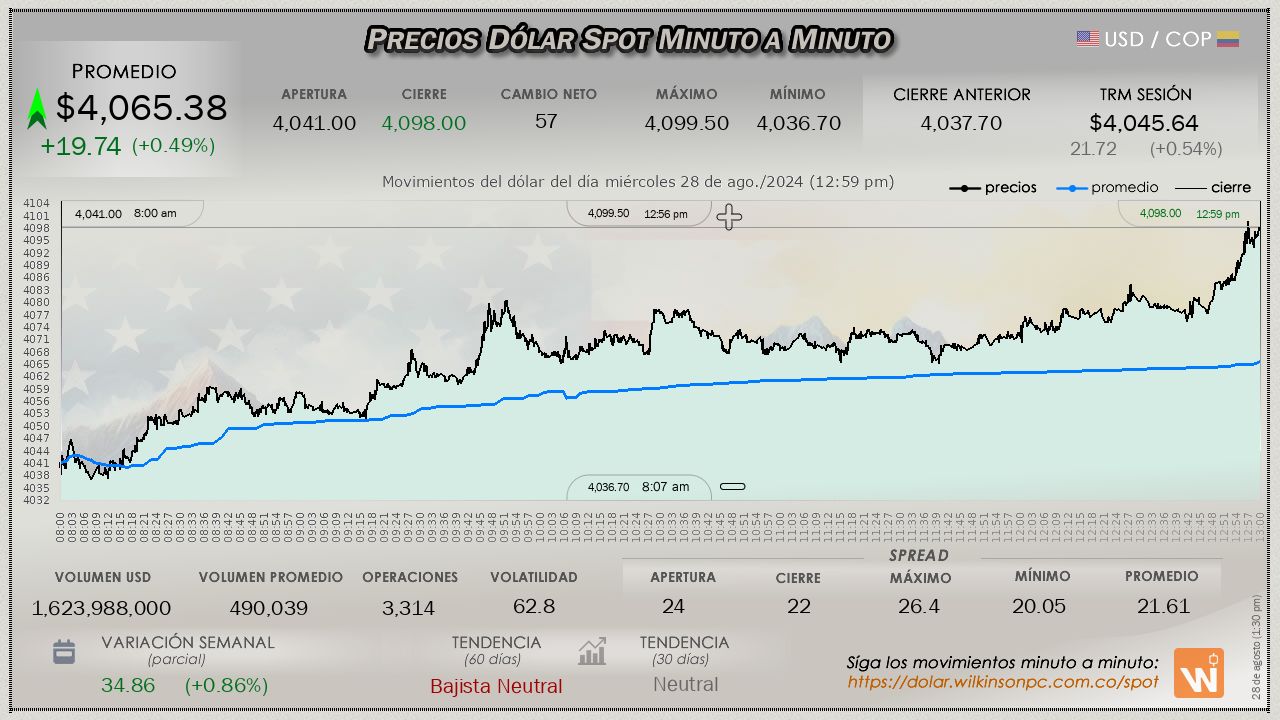Click the blue promedio line on the chart

[800, 380]
